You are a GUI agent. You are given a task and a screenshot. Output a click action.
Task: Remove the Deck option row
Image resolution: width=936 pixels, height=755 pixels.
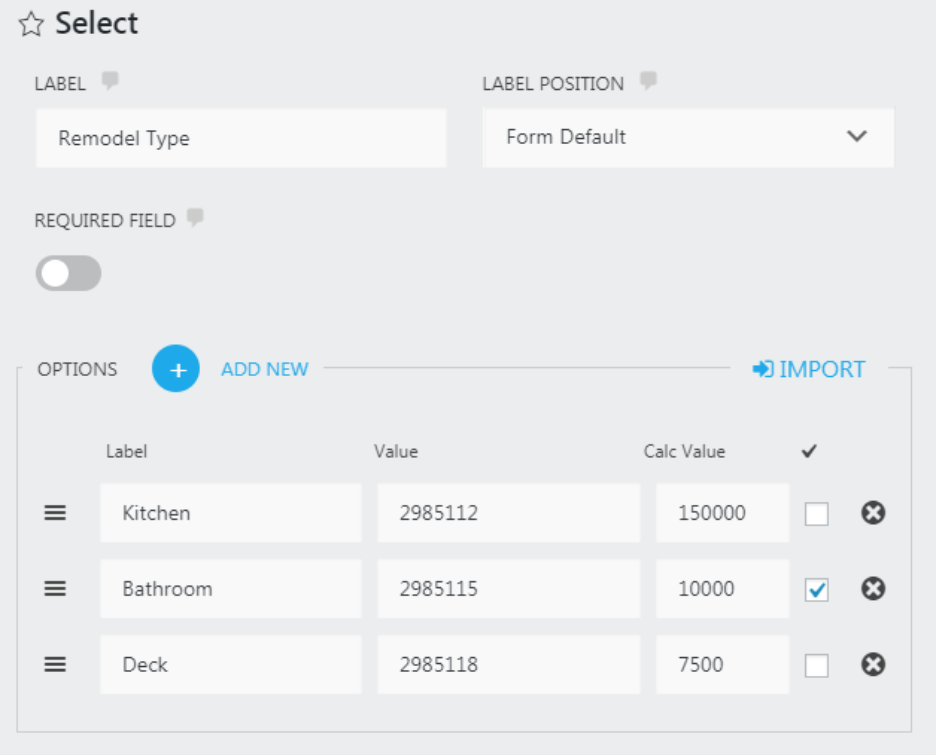pos(873,665)
